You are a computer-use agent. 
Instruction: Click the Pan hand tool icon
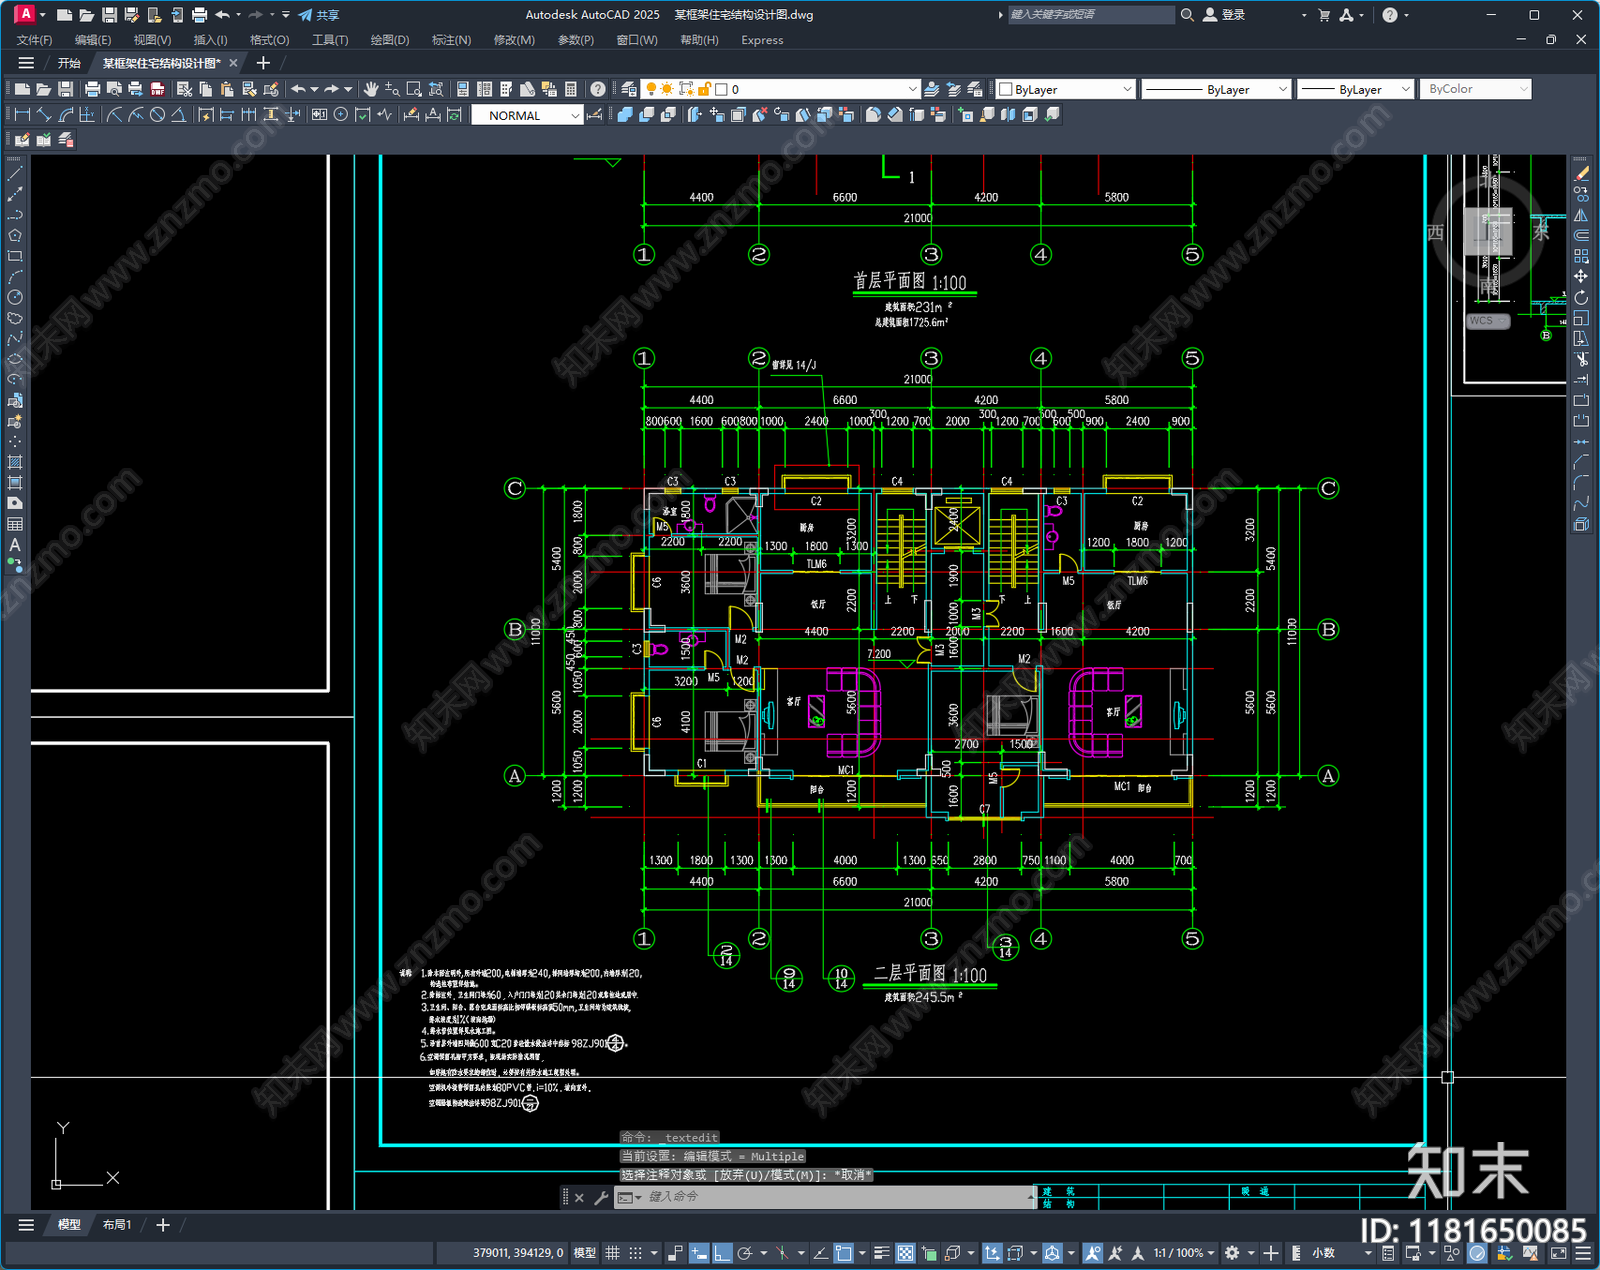tap(371, 89)
